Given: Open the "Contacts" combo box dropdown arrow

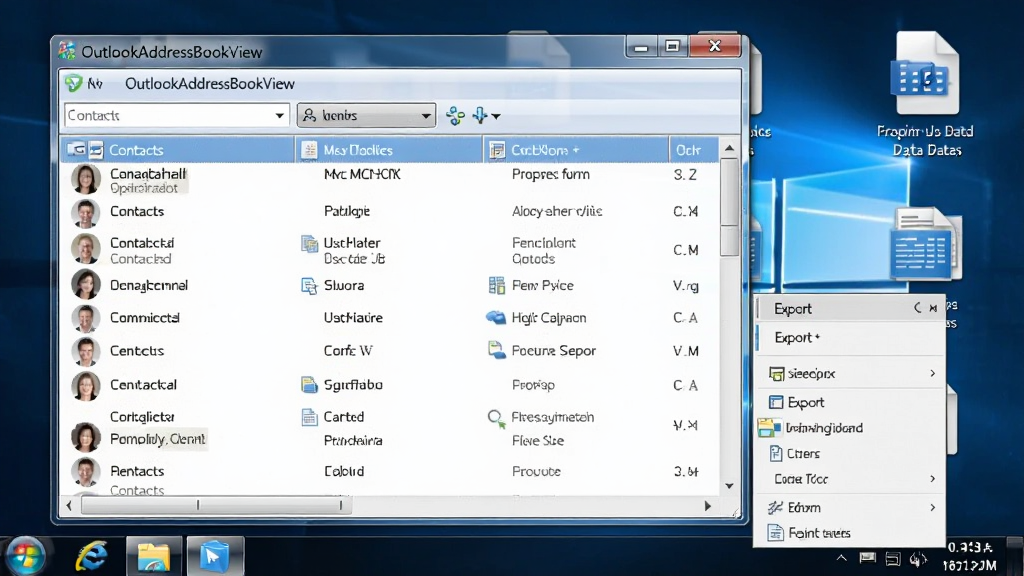Looking at the screenshot, I should 280,116.
